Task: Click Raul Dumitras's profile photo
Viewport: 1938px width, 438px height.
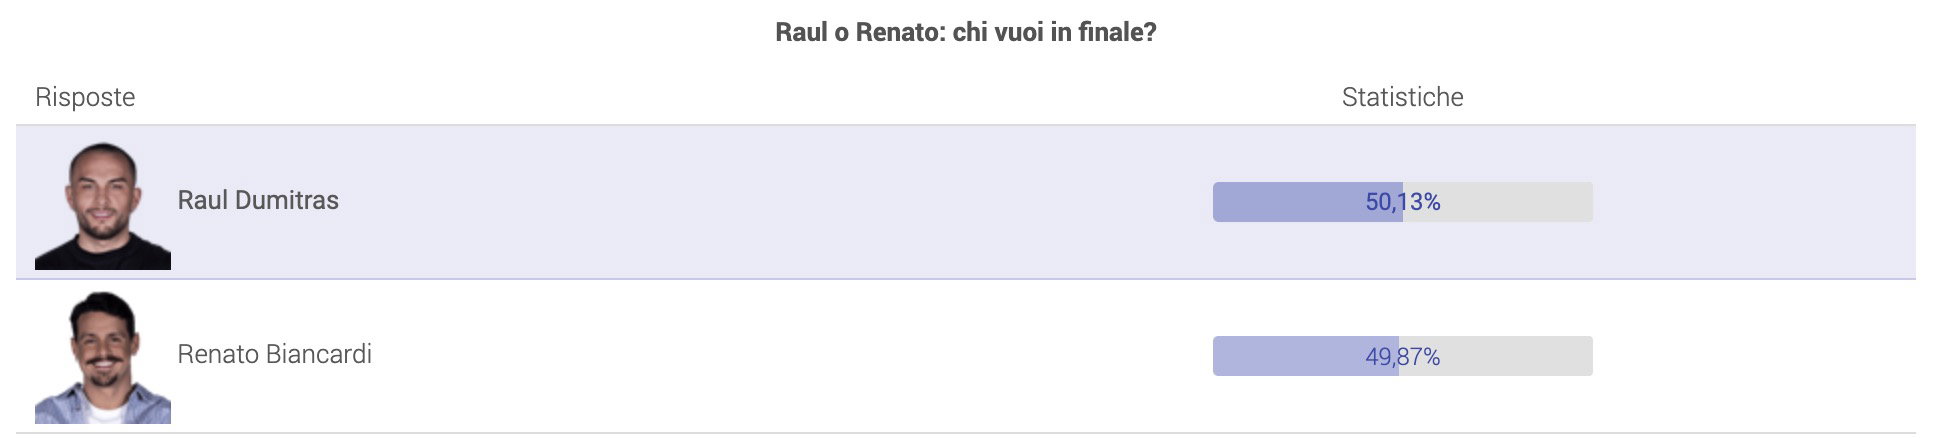Action: pos(103,205)
